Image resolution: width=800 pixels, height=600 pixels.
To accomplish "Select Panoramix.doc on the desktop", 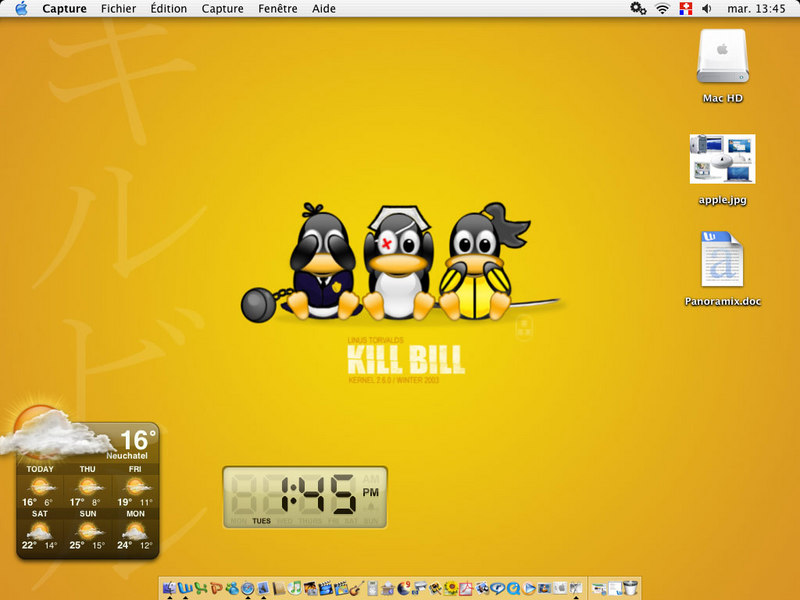I will (x=722, y=259).
